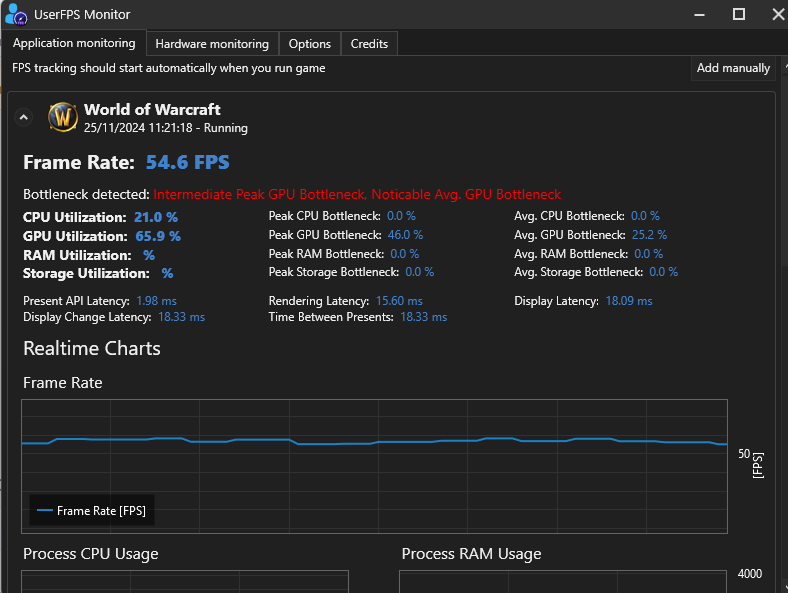
Task: Click Rendering Latency 15.60 ms value
Action: click(399, 301)
